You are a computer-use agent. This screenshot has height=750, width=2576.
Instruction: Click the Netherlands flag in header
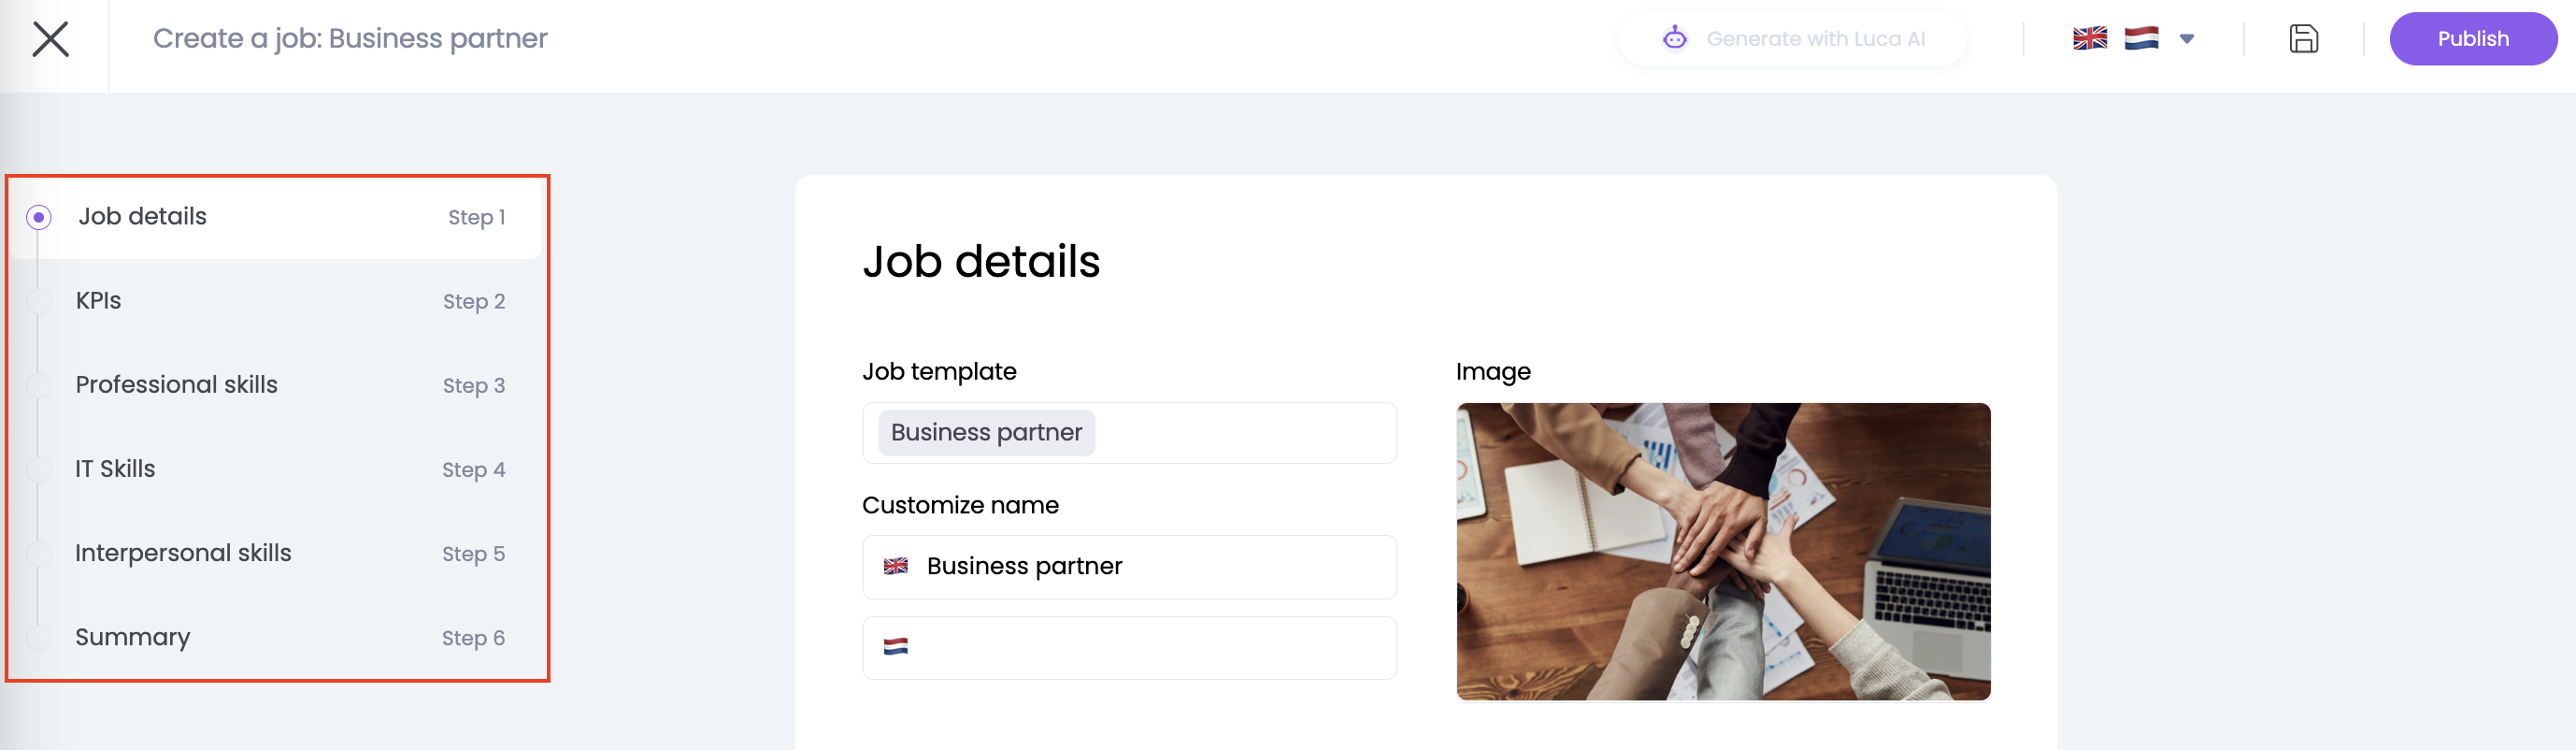[2141, 39]
